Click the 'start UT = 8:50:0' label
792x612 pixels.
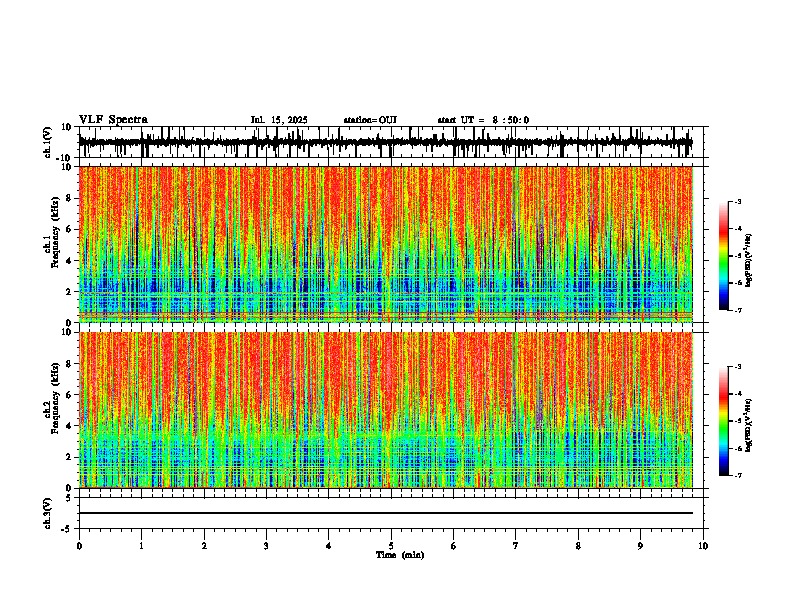483,120
